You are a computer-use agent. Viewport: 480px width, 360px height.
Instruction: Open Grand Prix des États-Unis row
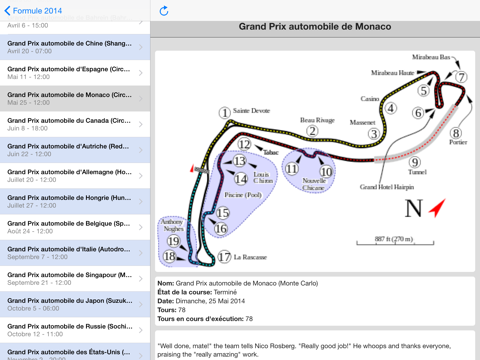click(x=75, y=352)
